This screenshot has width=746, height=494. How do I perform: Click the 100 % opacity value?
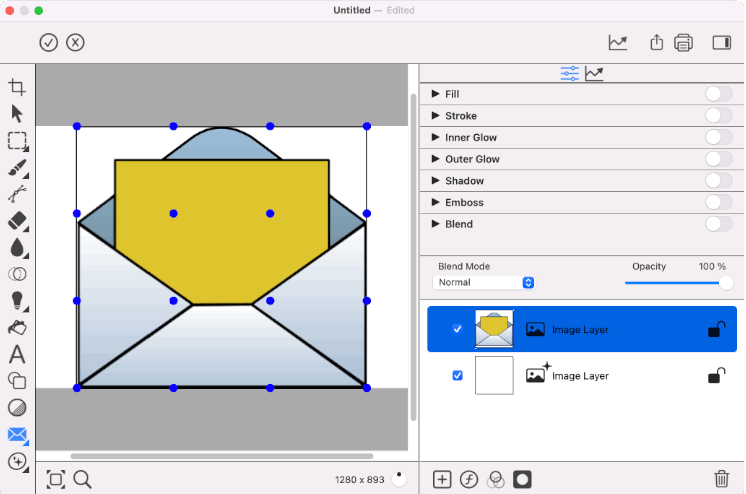(x=712, y=267)
